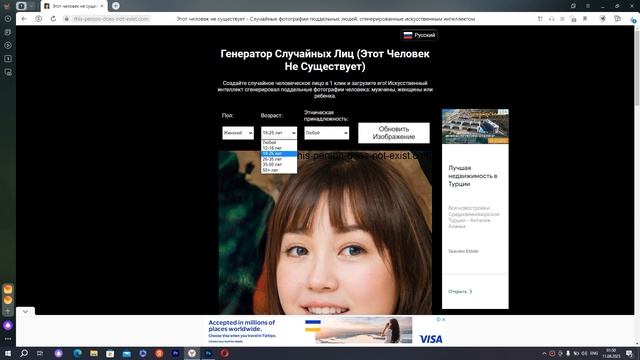
Task: Click the generated face image
Action: (325, 233)
